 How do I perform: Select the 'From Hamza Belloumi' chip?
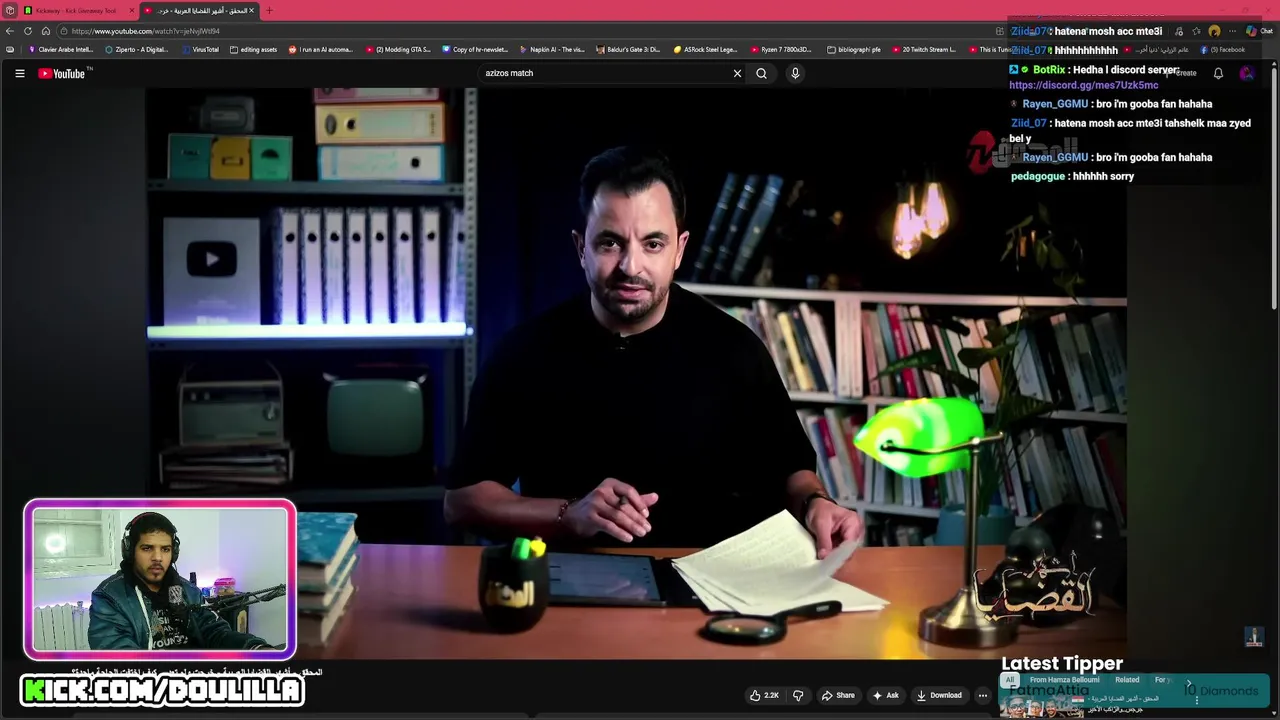click(x=1064, y=680)
